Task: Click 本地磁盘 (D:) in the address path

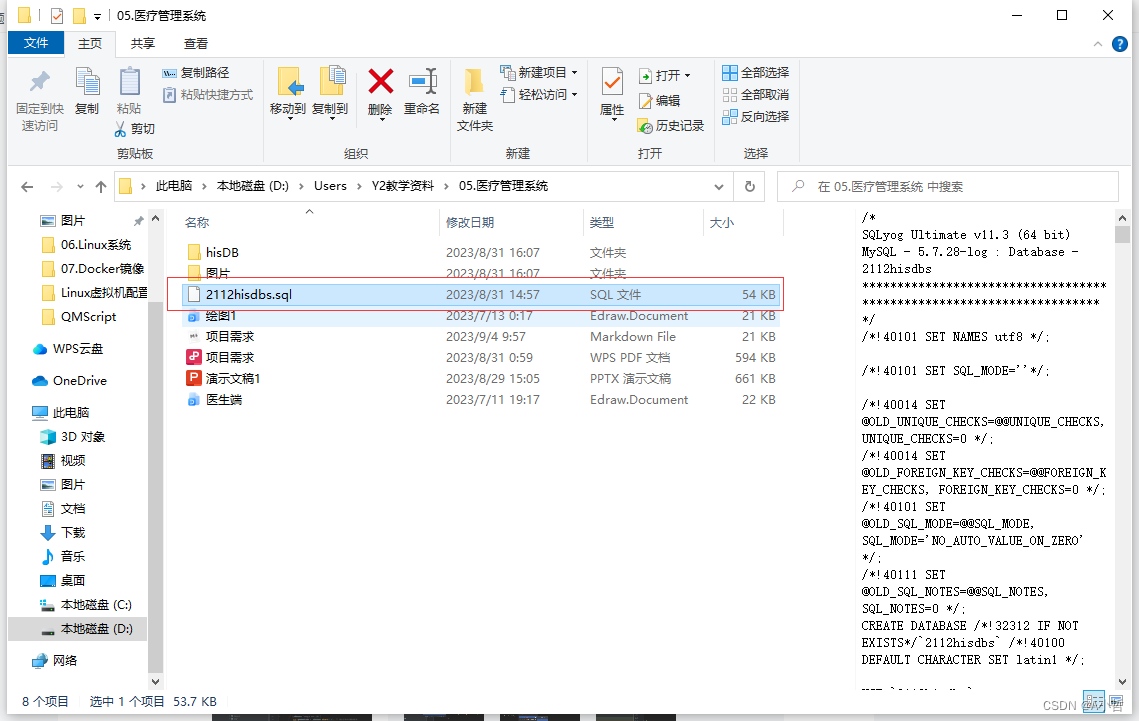Action: (x=253, y=186)
